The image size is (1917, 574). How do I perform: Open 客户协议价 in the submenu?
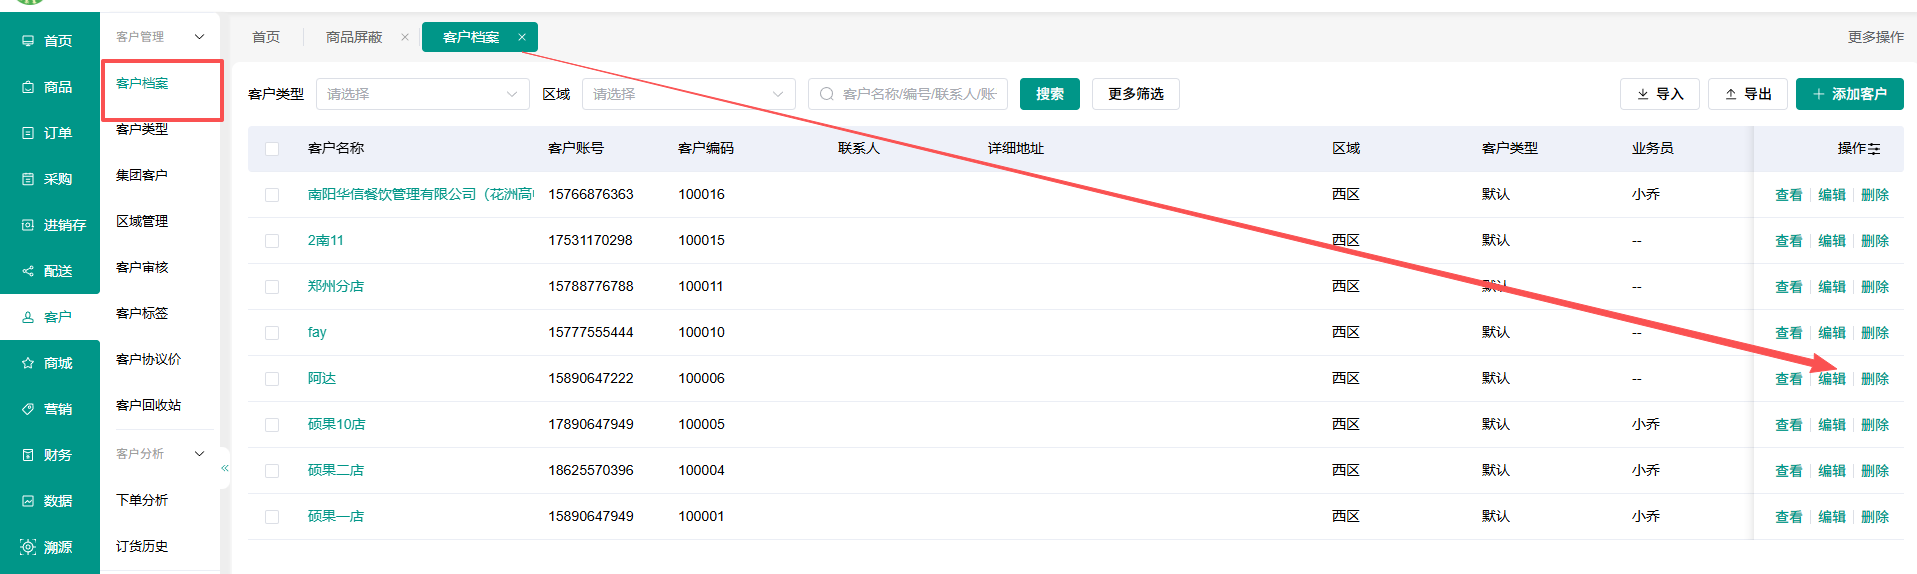pyautogui.click(x=149, y=359)
